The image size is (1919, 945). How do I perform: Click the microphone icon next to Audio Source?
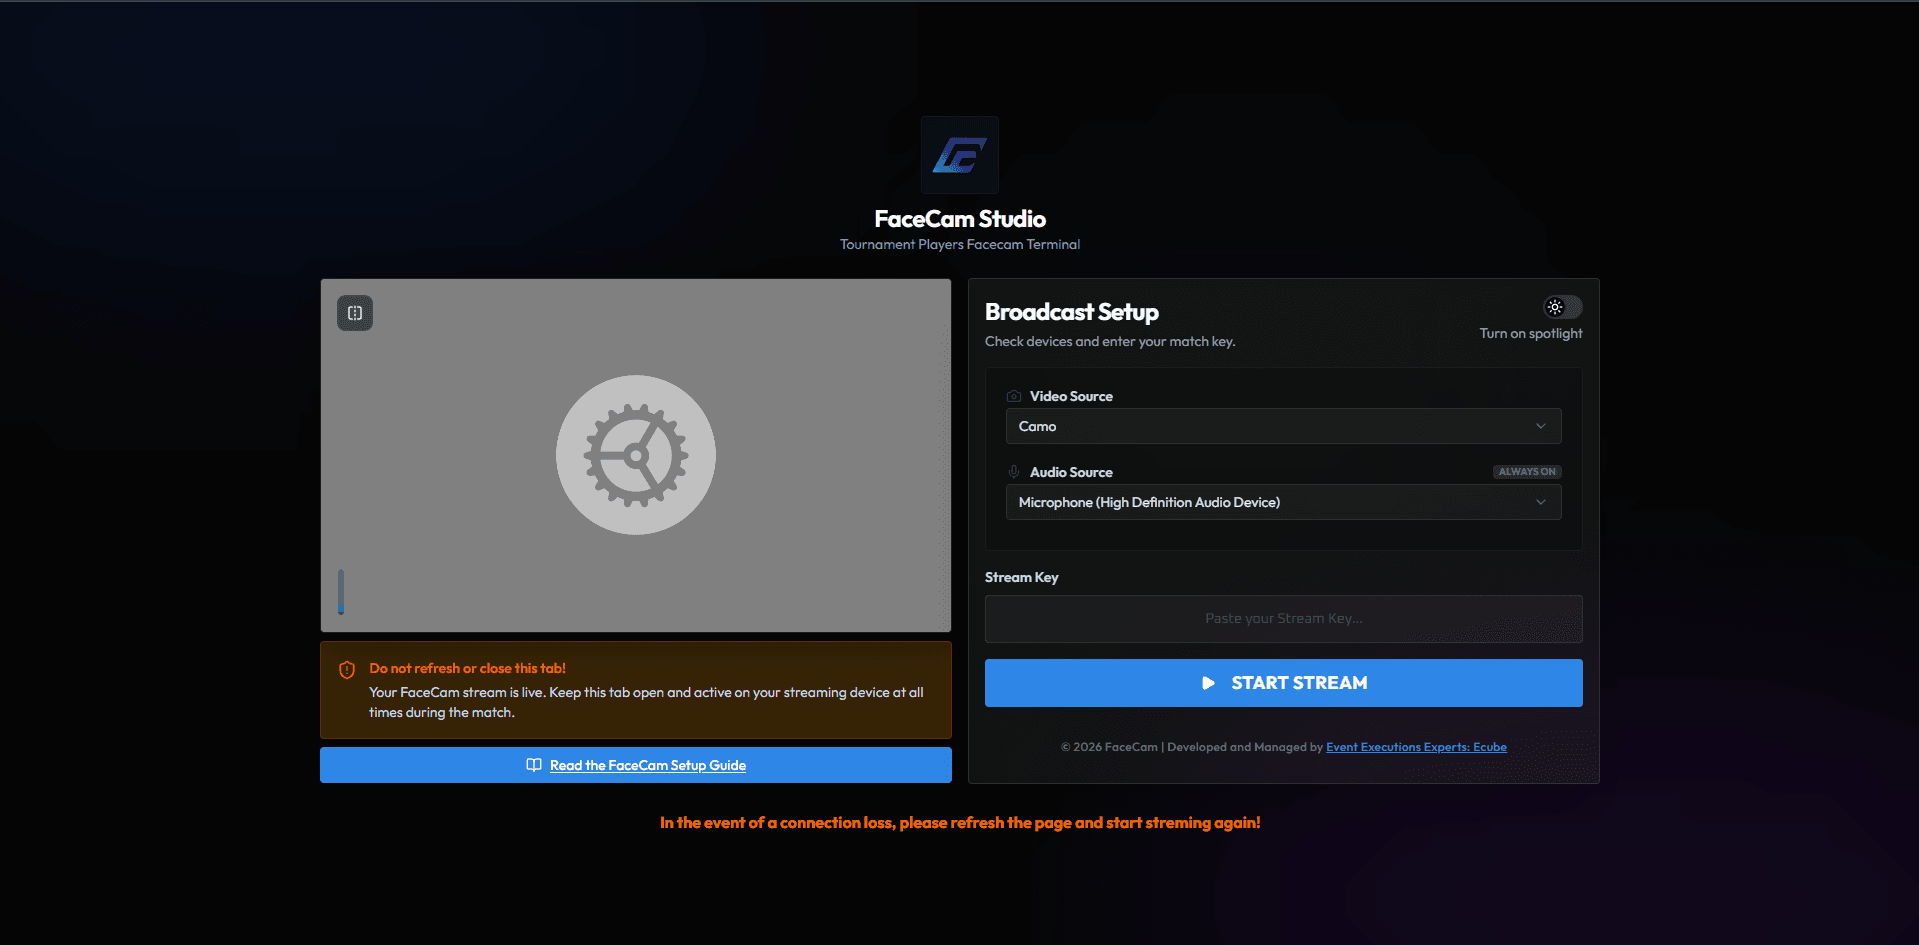coord(1014,472)
